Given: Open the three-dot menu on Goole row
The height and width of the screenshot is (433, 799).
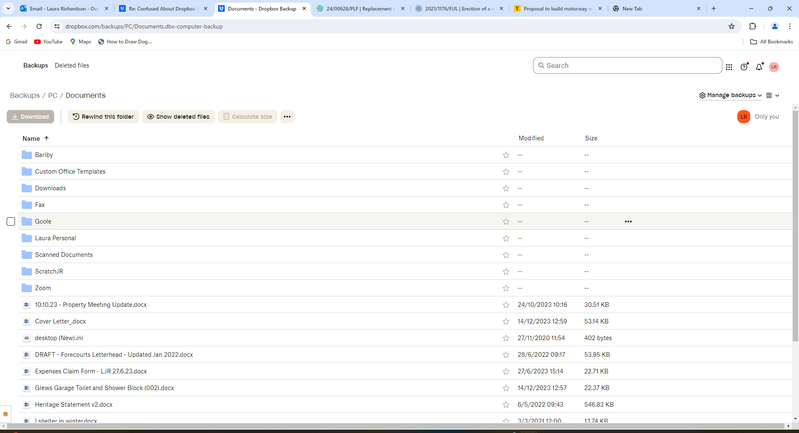Looking at the screenshot, I should point(628,222).
